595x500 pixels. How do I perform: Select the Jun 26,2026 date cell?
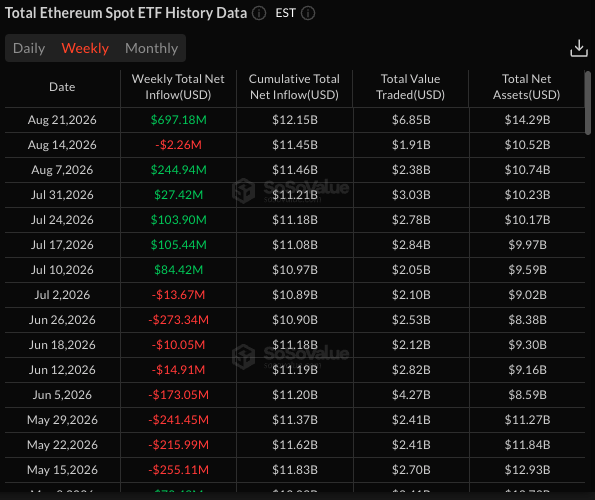pyautogui.click(x=62, y=320)
